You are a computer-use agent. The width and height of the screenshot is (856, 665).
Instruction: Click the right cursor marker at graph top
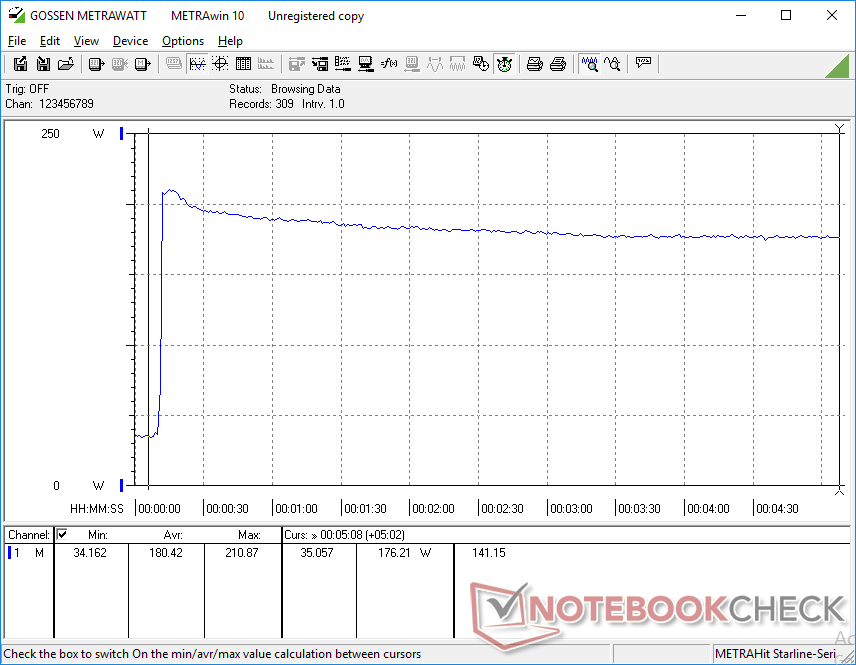pos(839,127)
